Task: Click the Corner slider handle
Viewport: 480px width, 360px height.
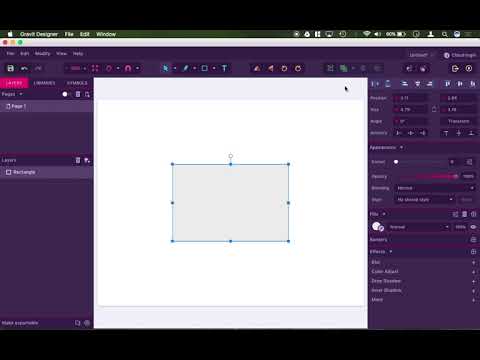Action: pos(396,162)
